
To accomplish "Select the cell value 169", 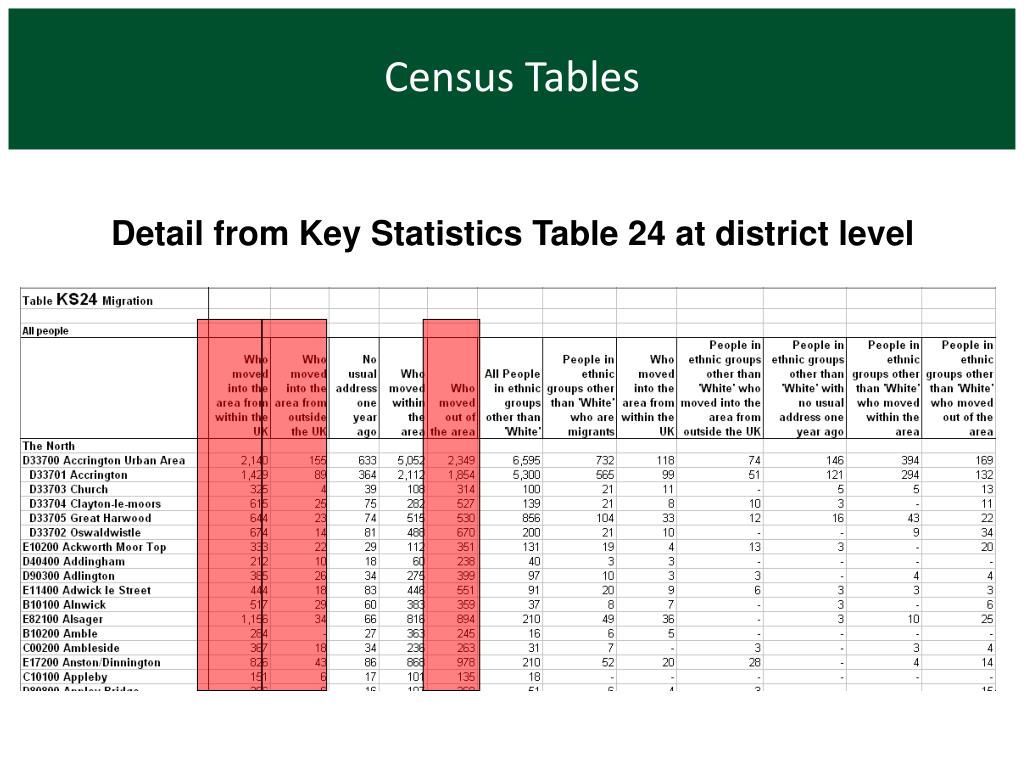I will [984, 460].
